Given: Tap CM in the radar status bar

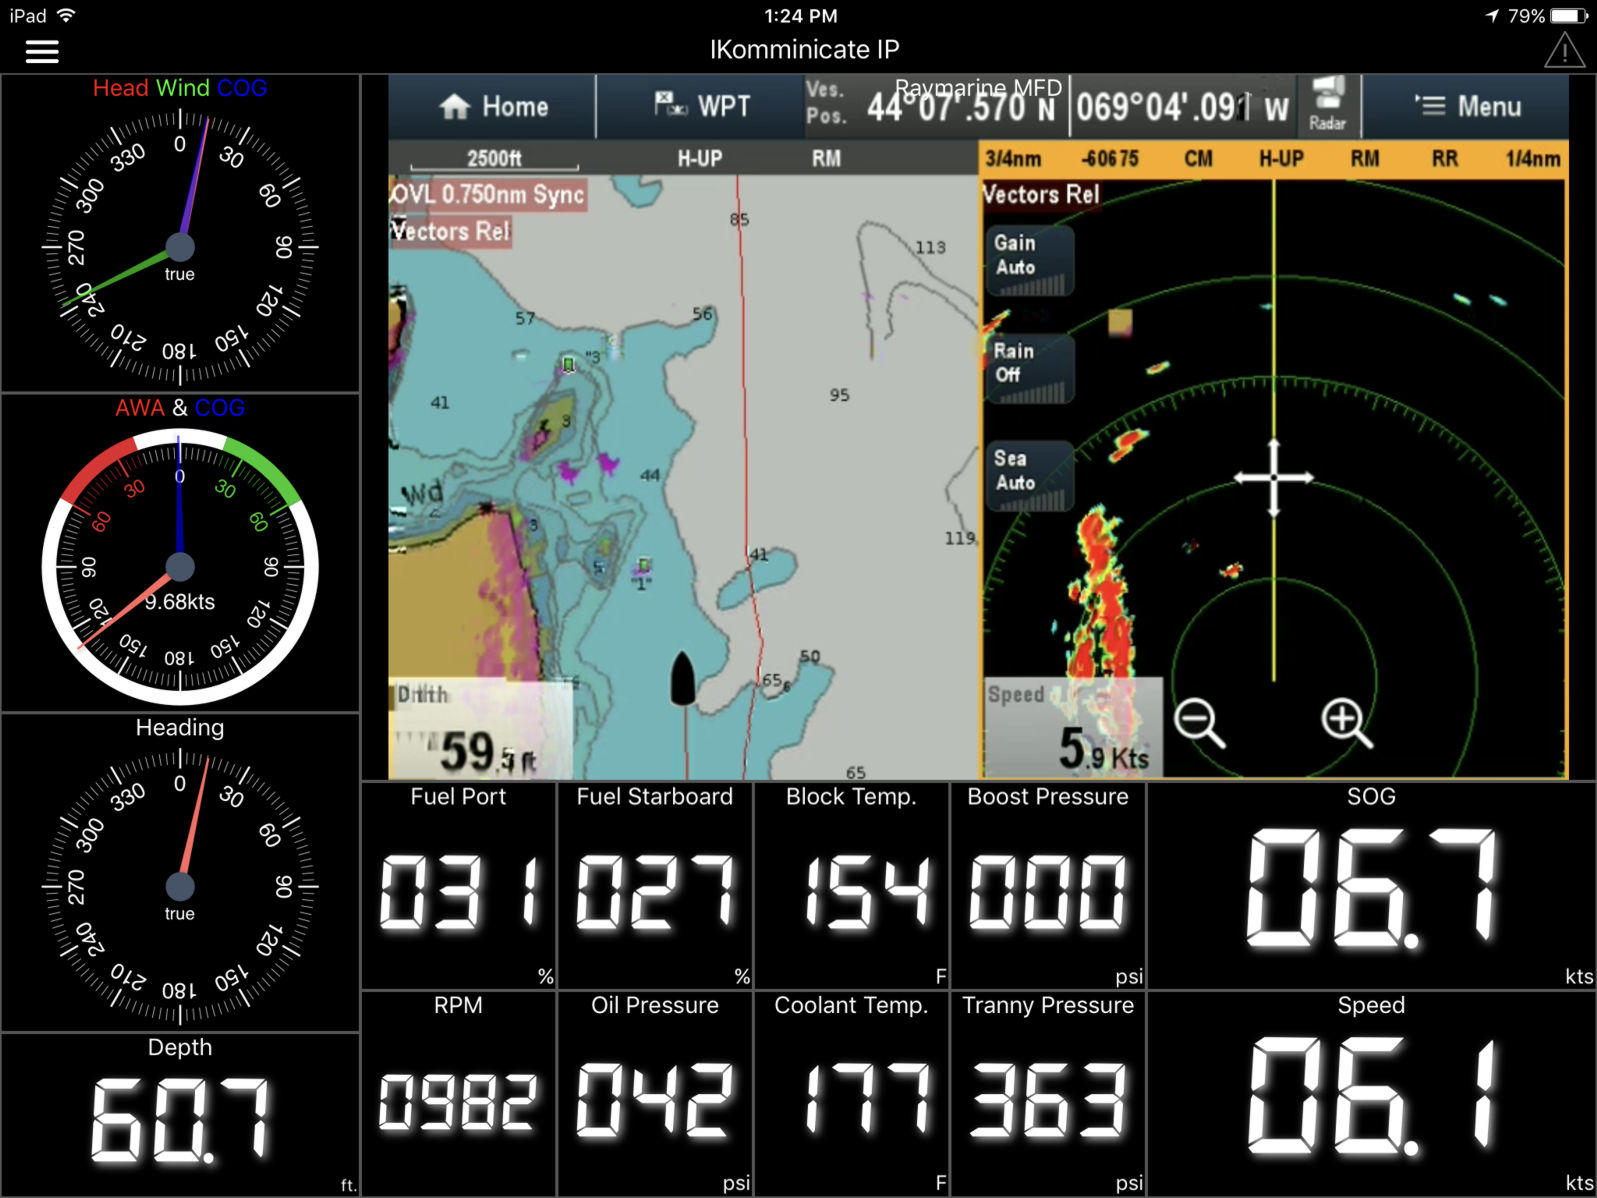Looking at the screenshot, I should [1198, 159].
